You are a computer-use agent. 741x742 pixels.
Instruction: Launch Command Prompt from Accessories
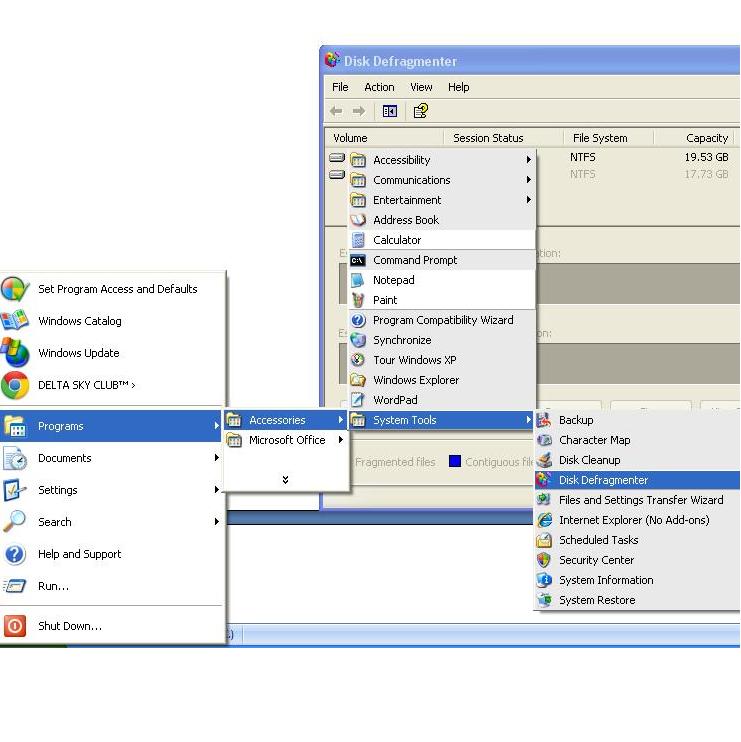coord(414,260)
